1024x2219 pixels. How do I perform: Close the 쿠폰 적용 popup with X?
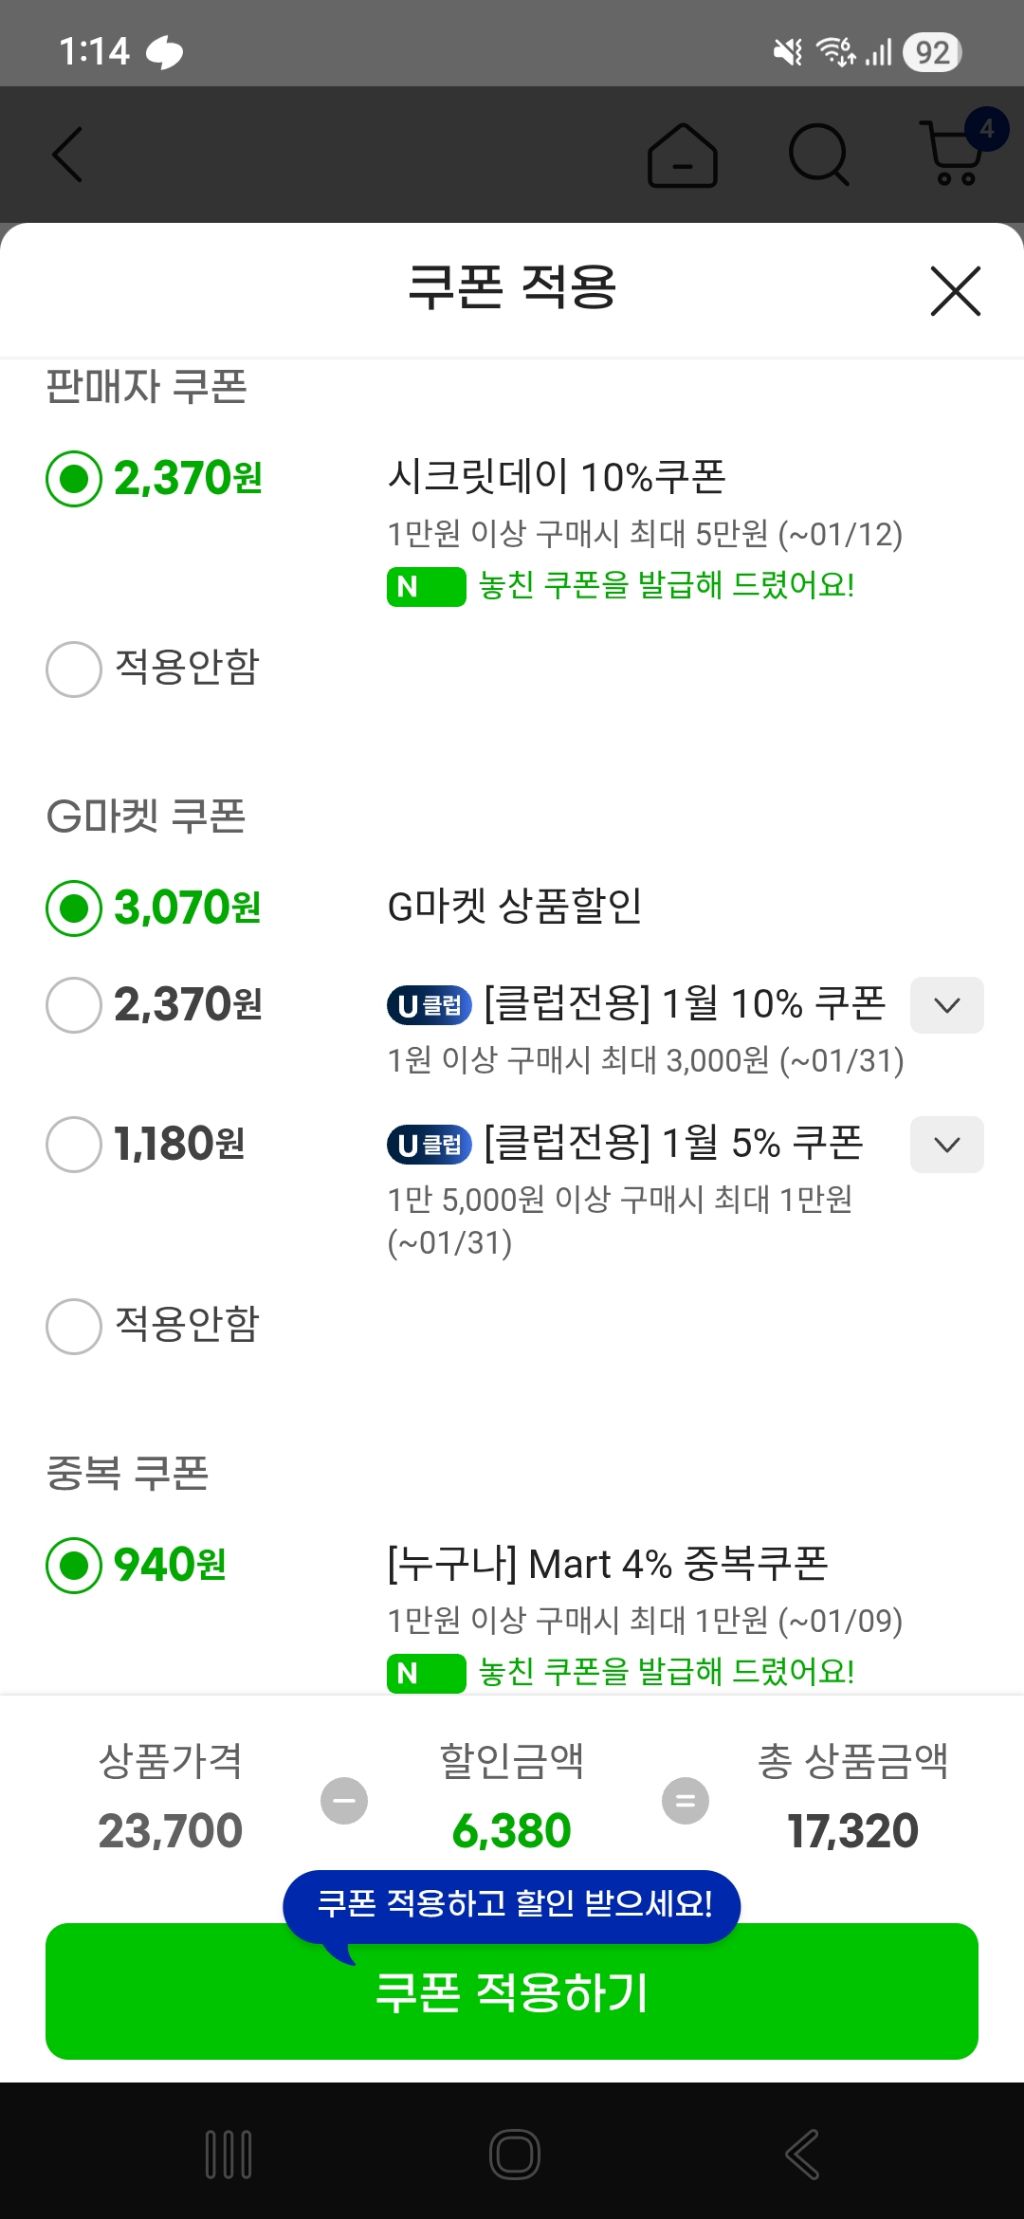pos(954,291)
